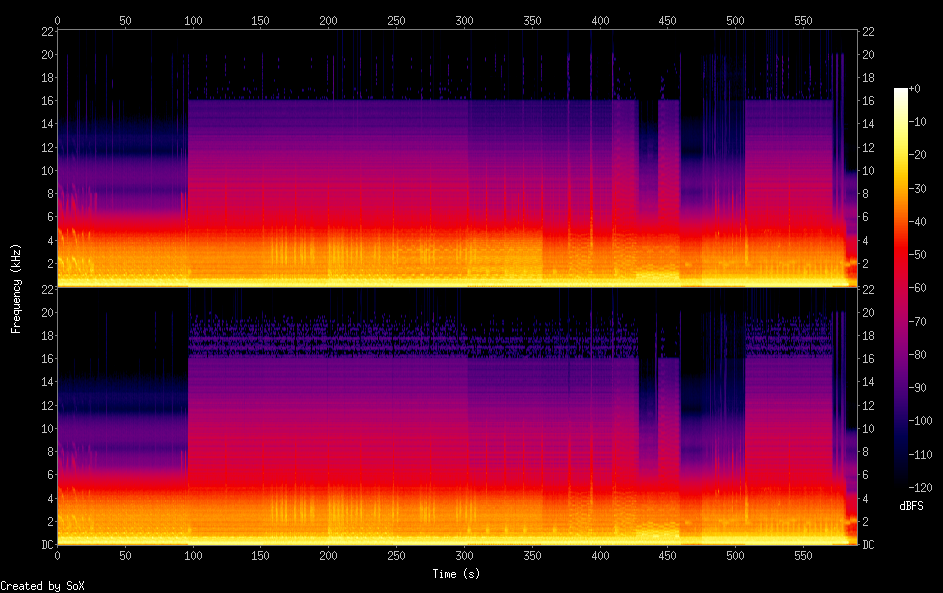The width and height of the screenshot is (943, 593).
Task: Click 10 kHz label left of lower channel
Action: tap(45, 428)
